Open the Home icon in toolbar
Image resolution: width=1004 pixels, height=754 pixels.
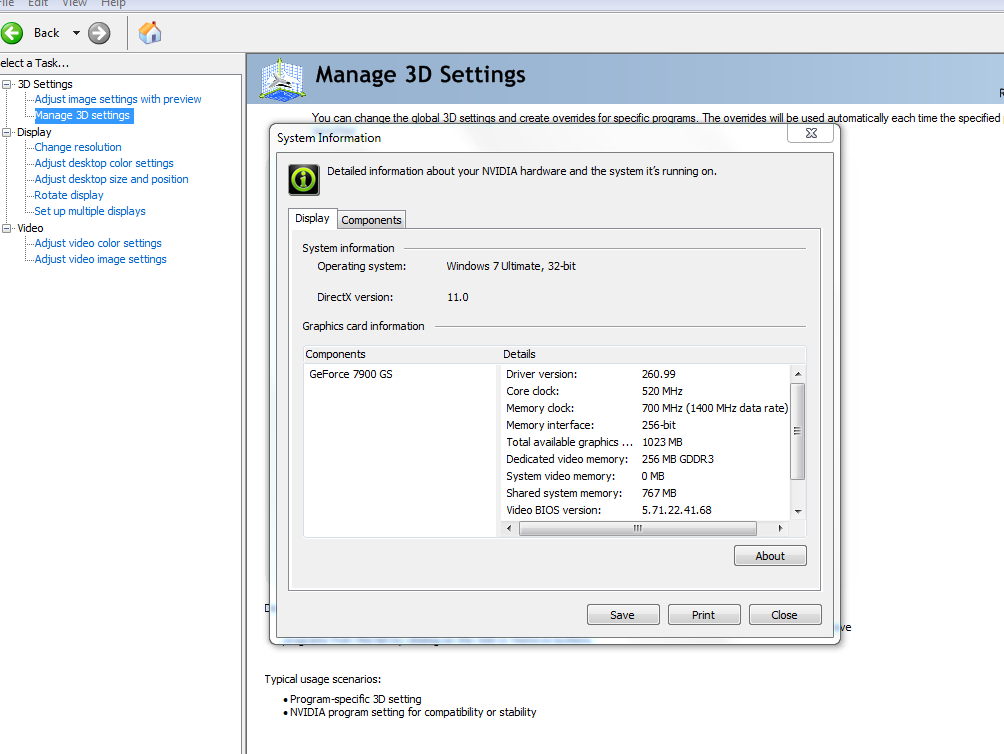[x=150, y=33]
